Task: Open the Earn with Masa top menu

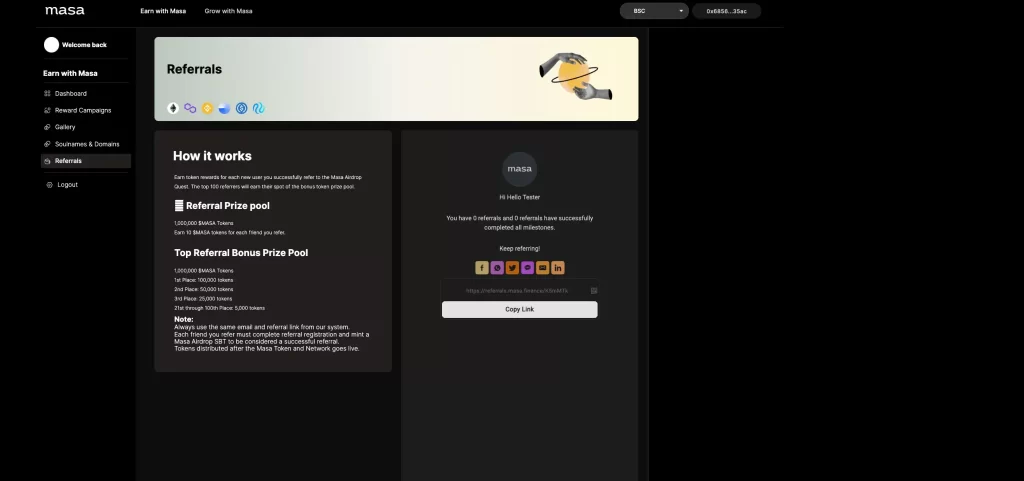Action: (x=163, y=11)
